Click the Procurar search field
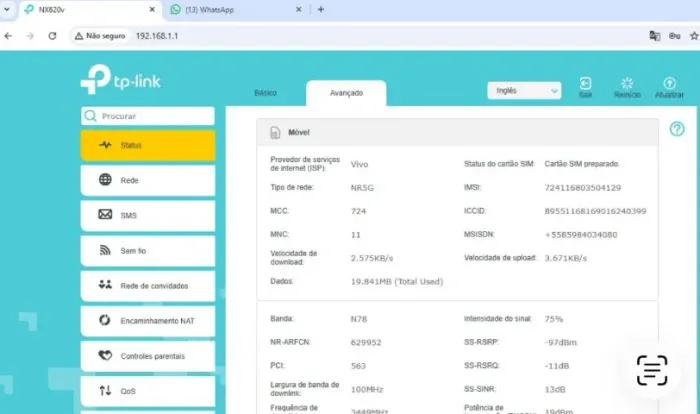The image size is (700, 414). 148,116
